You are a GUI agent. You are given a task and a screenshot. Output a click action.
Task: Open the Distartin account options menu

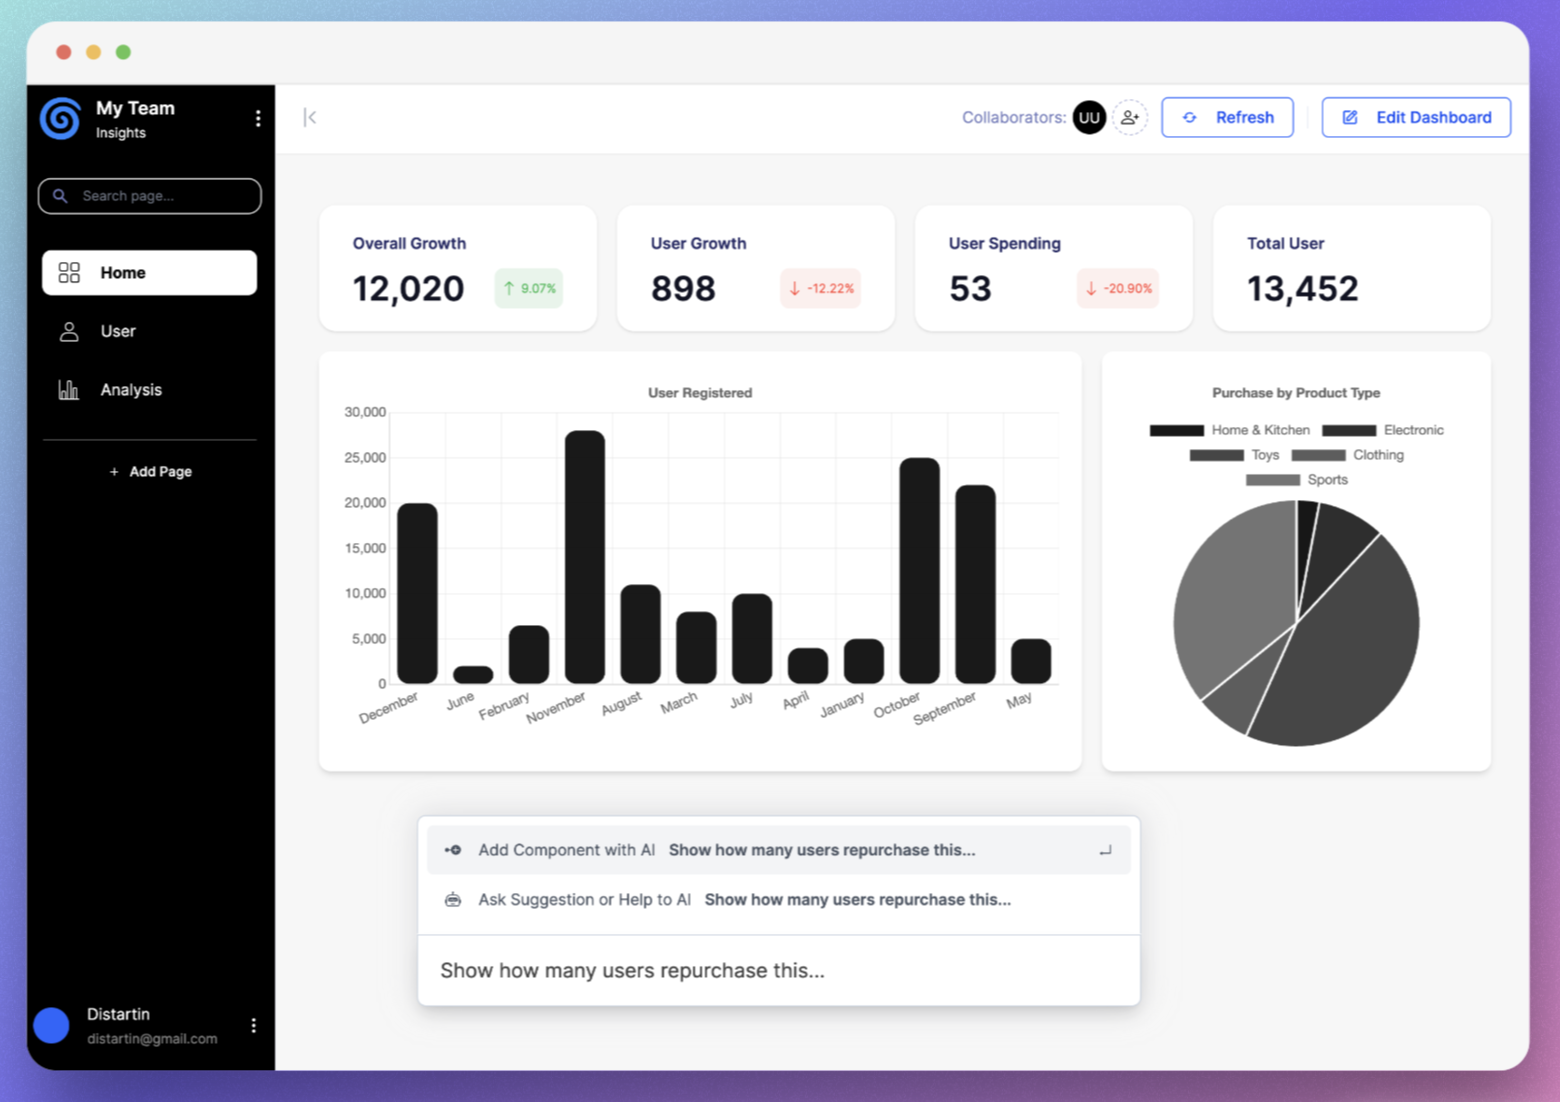254,1025
